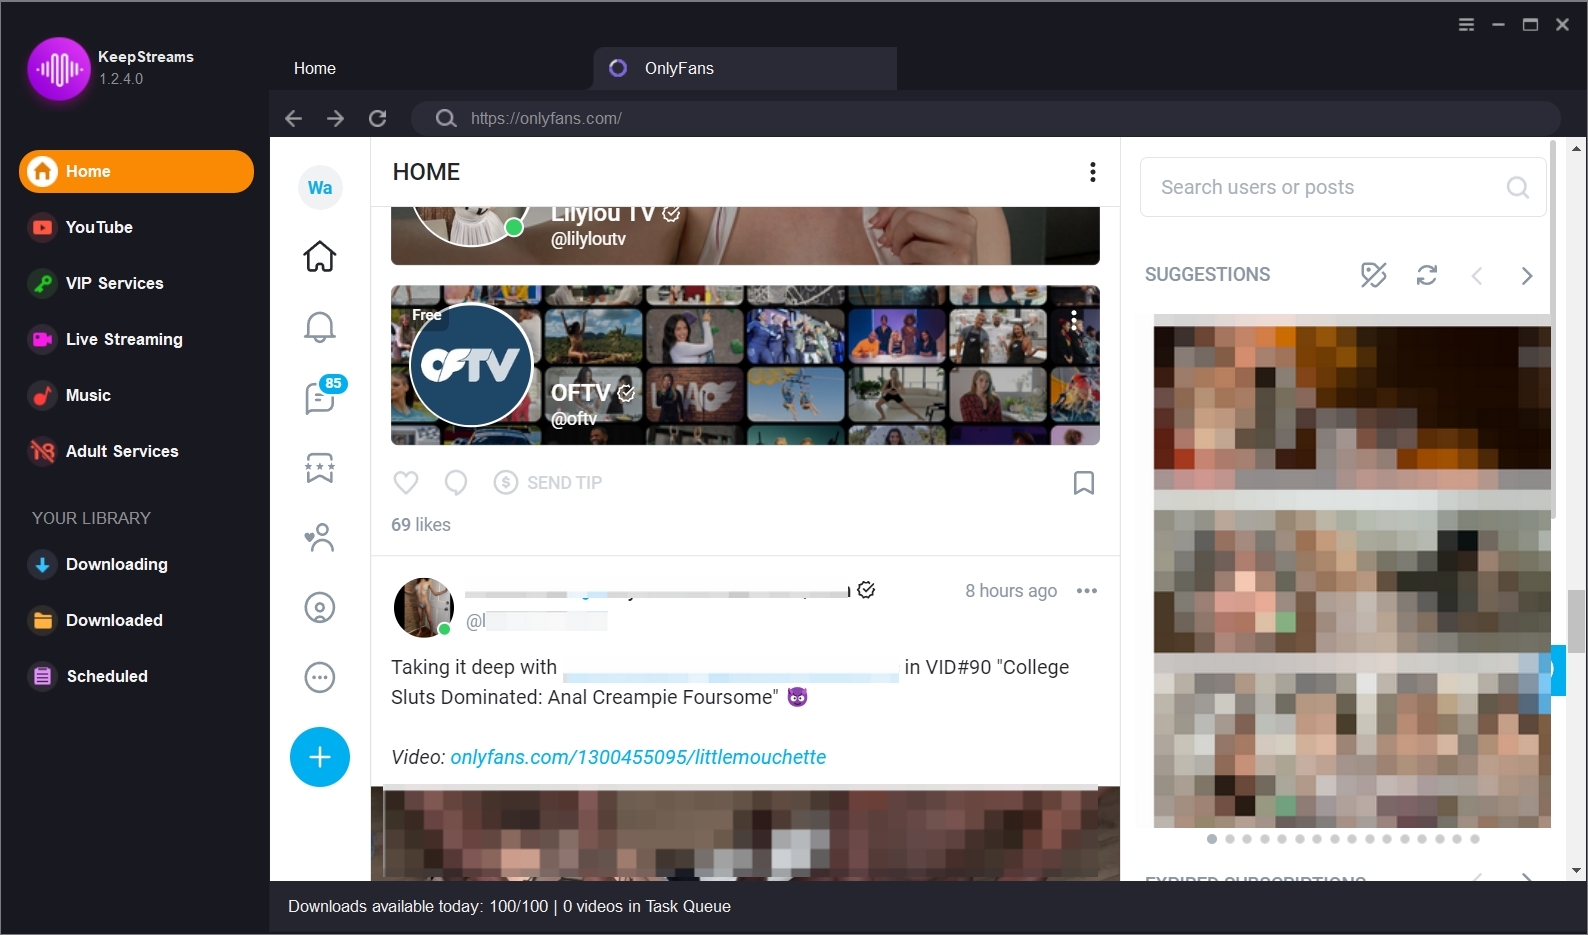This screenshot has height=935, width=1588.
Task: Like the post with heart icon
Action: pos(406,483)
